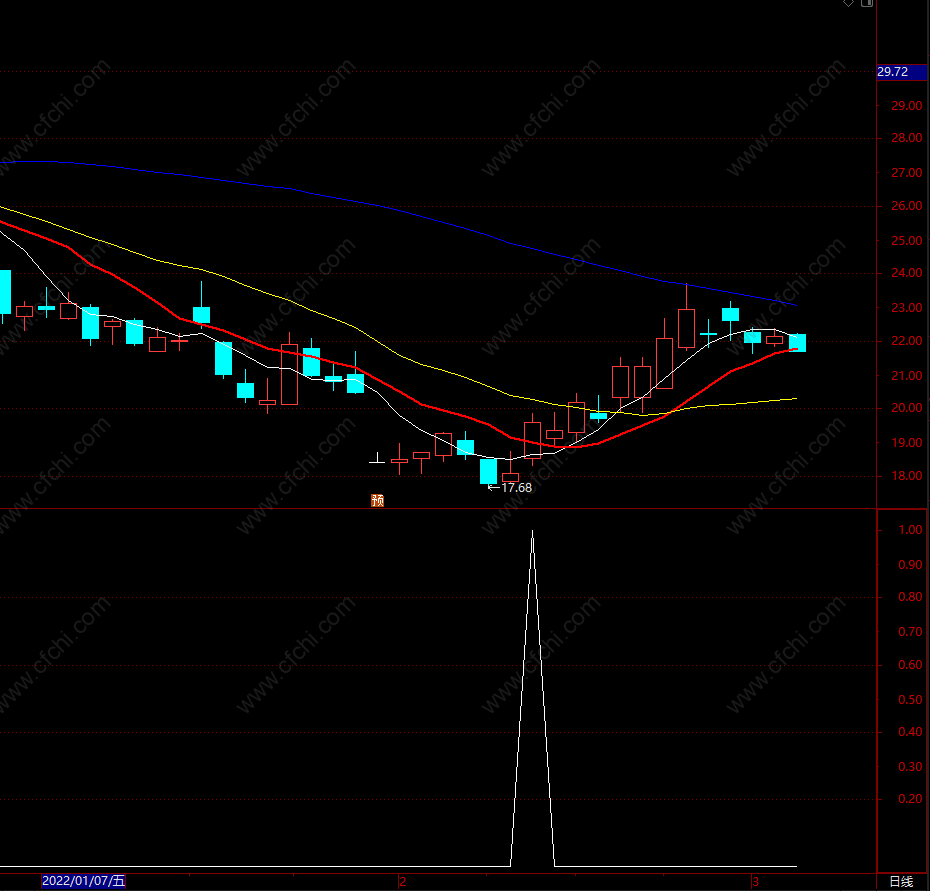
Task: Click the month 3 marker on time axis
Action: [755, 882]
